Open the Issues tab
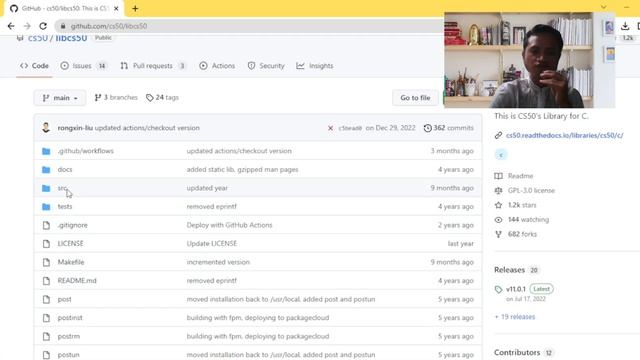Viewport: 640px width, 360px height. click(83, 66)
